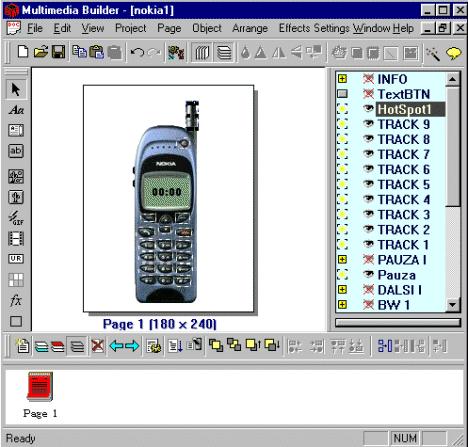
Task: Open the Object menu
Action: coord(207,28)
